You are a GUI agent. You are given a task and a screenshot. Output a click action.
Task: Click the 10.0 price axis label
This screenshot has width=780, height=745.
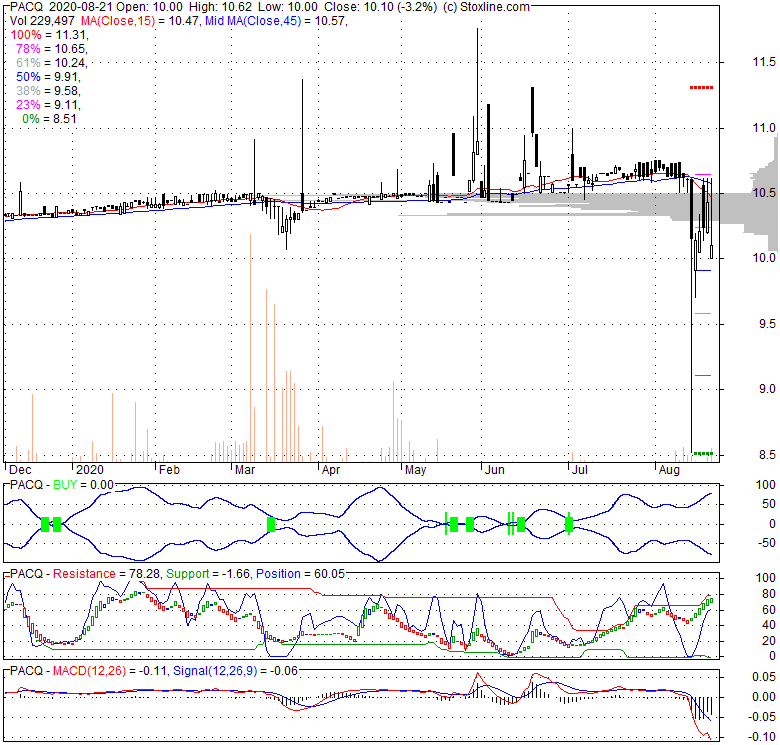click(x=764, y=258)
